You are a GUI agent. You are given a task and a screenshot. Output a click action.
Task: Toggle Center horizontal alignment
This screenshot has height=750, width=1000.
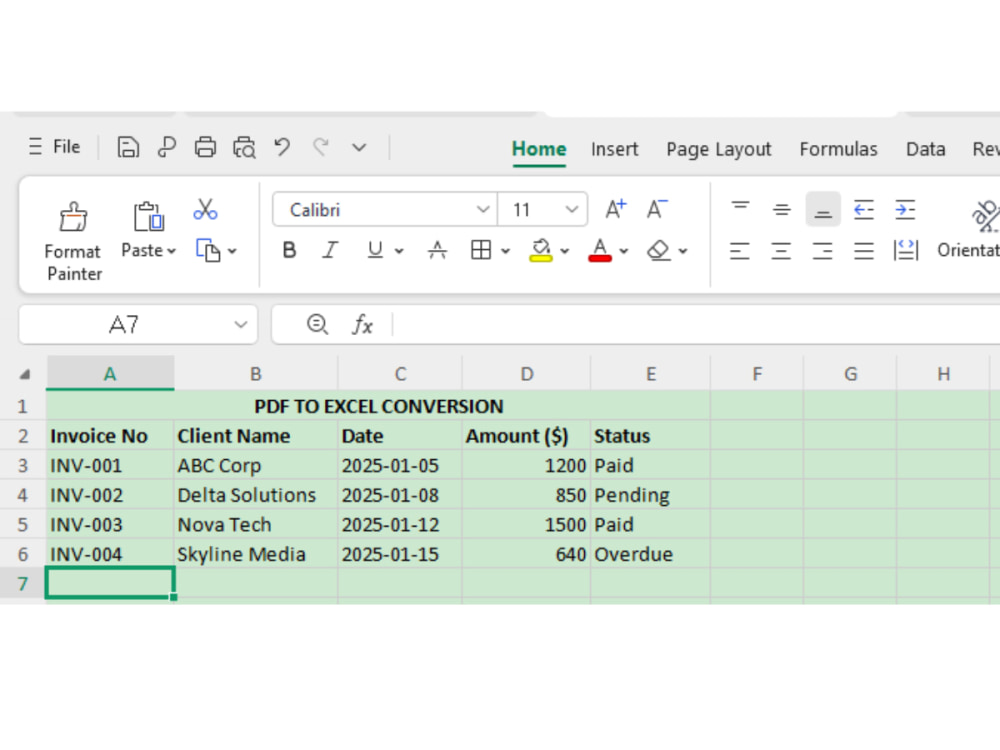pyautogui.click(x=781, y=251)
